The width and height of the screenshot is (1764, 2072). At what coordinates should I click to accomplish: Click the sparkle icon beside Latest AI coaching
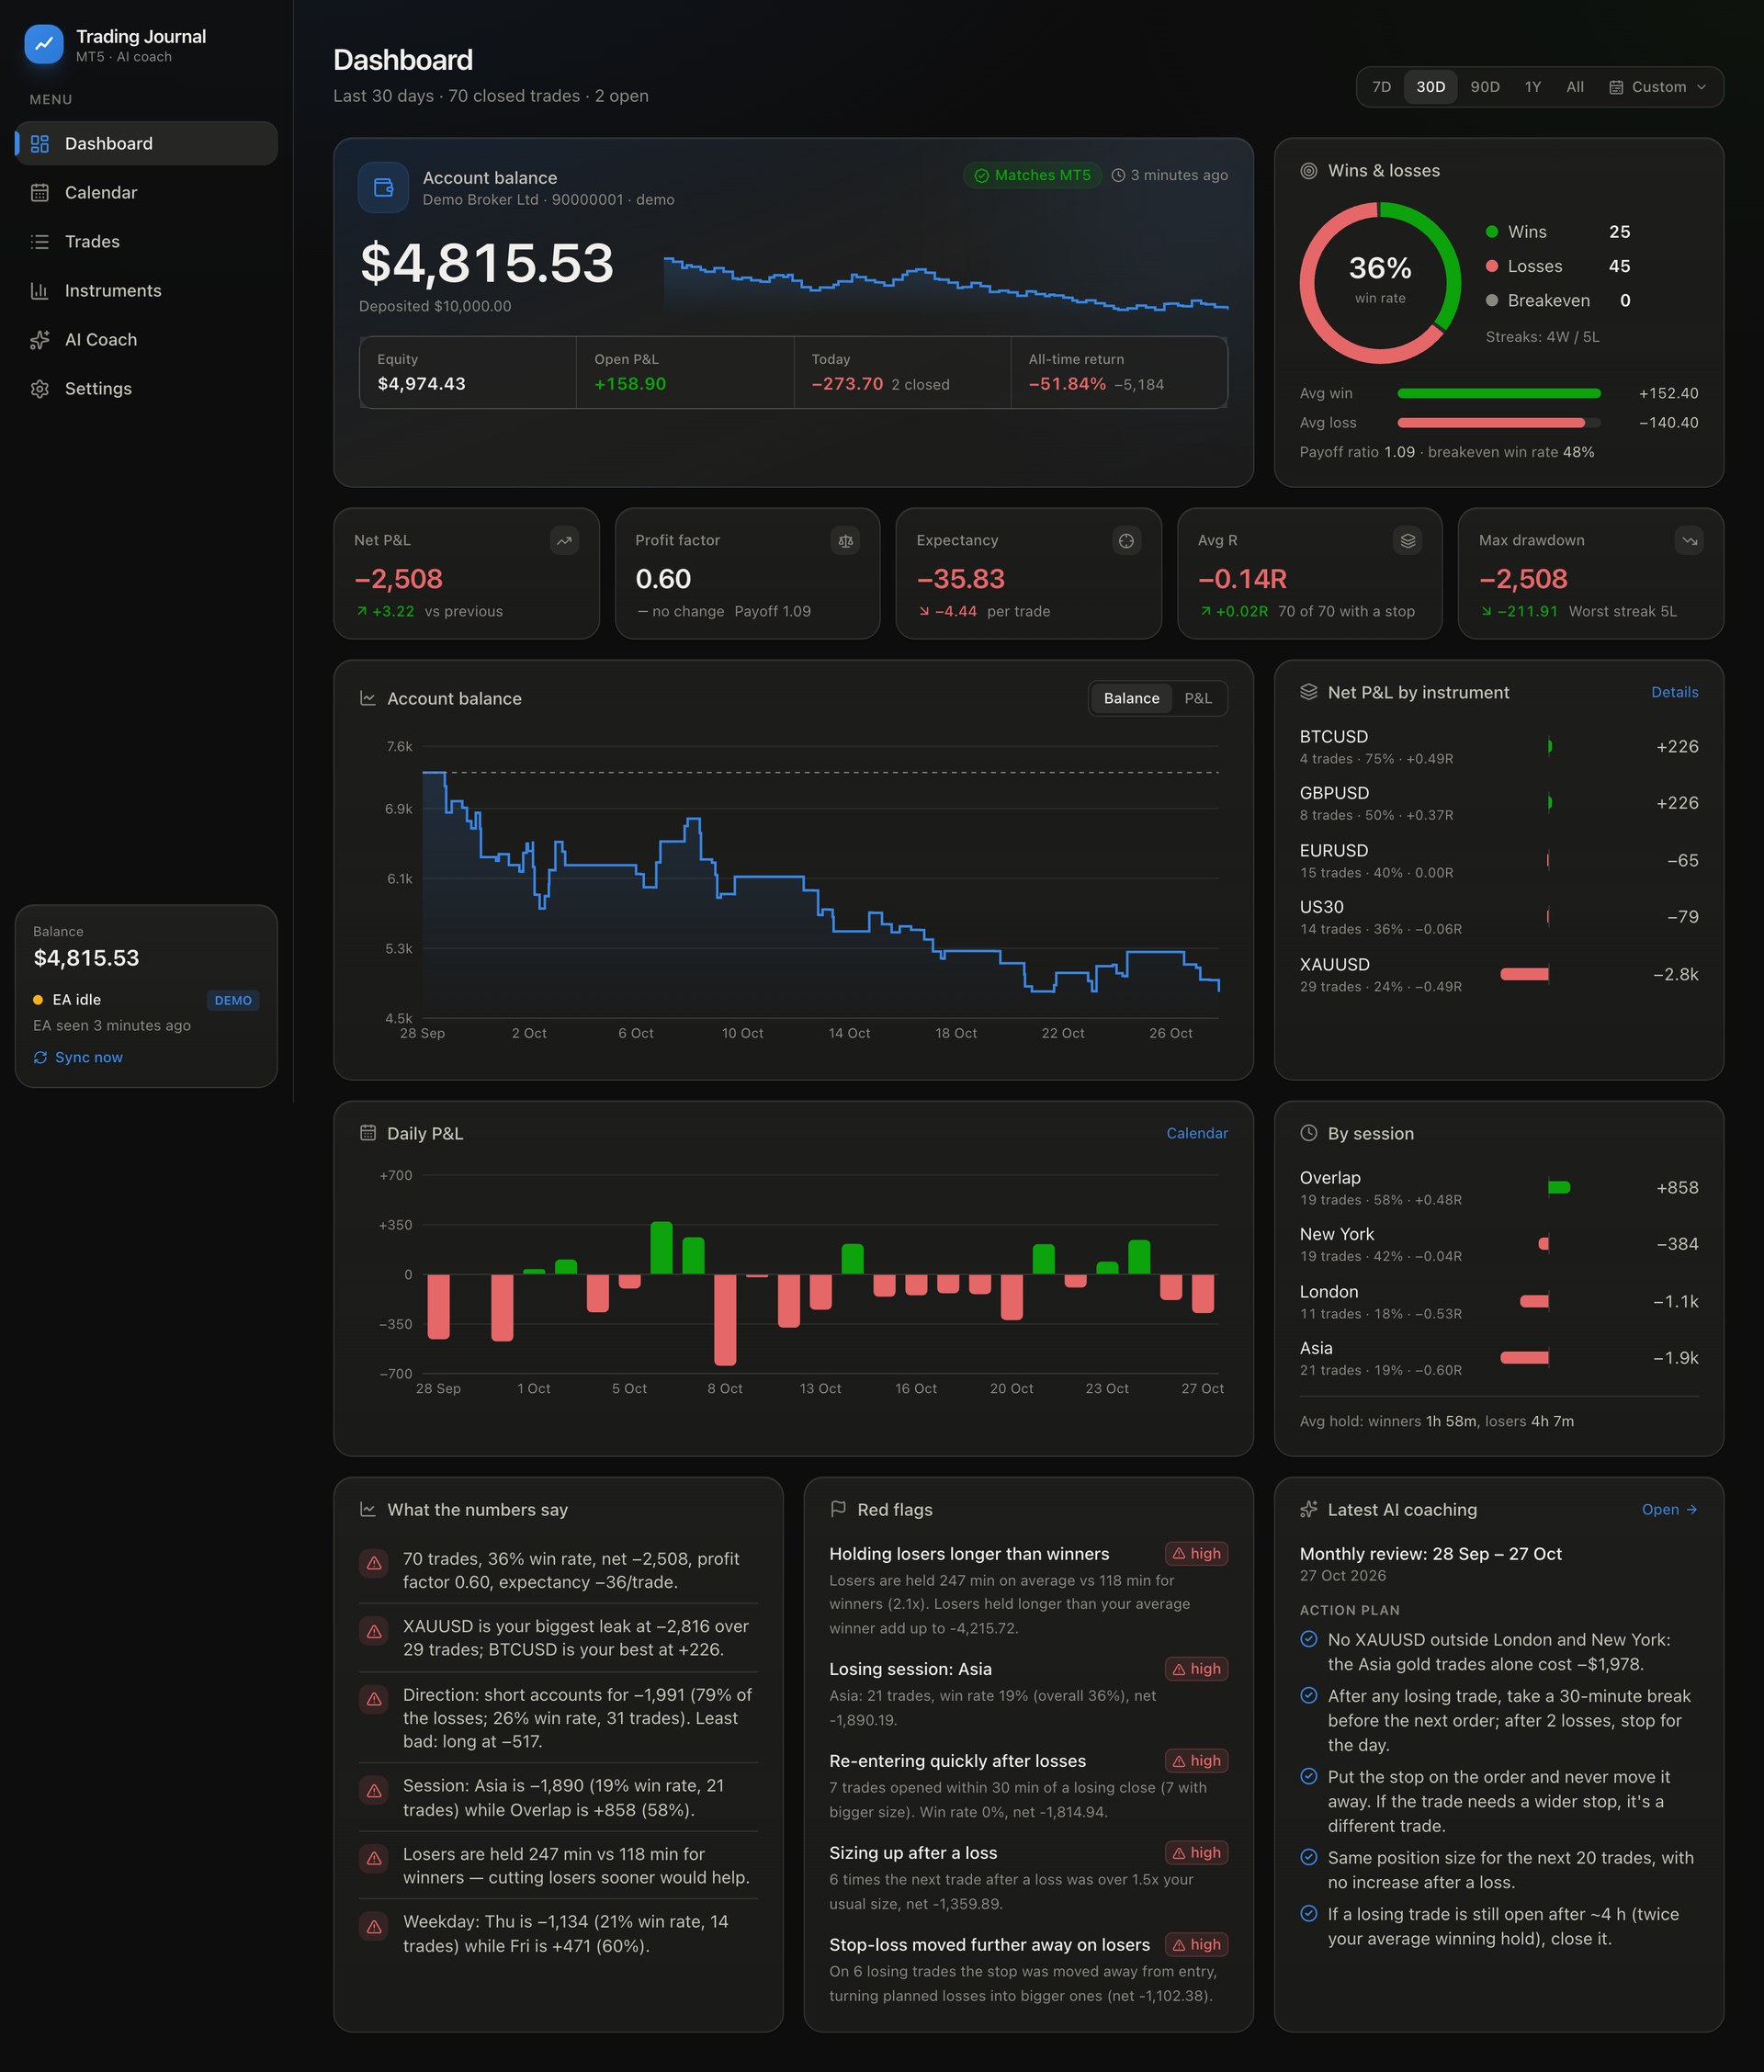pos(1308,1509)
